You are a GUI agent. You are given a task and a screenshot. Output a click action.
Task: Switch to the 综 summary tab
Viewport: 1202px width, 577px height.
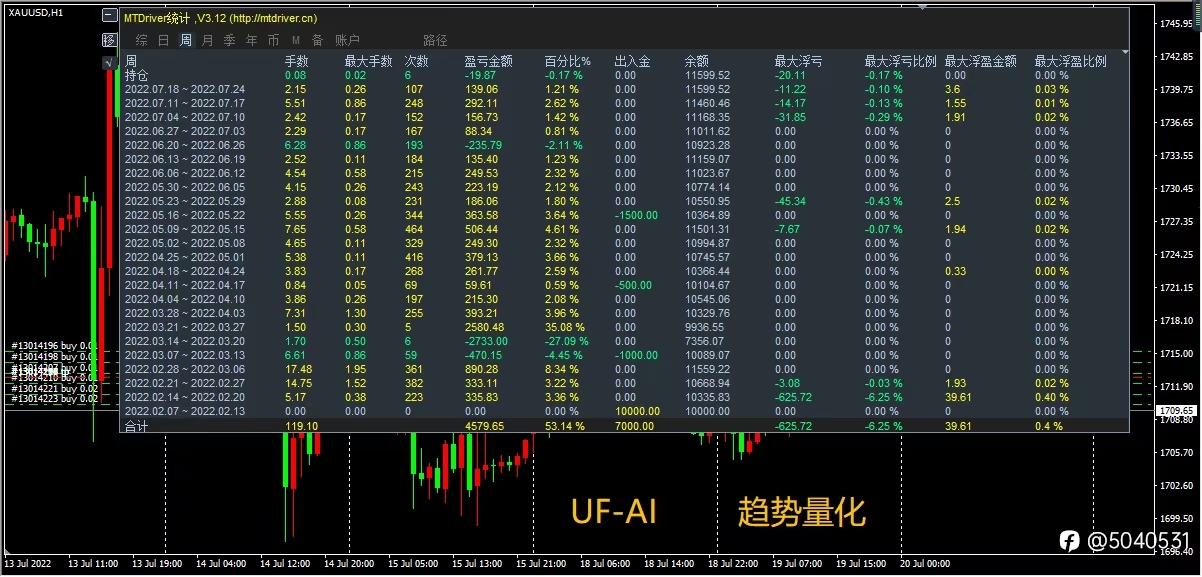141,40
